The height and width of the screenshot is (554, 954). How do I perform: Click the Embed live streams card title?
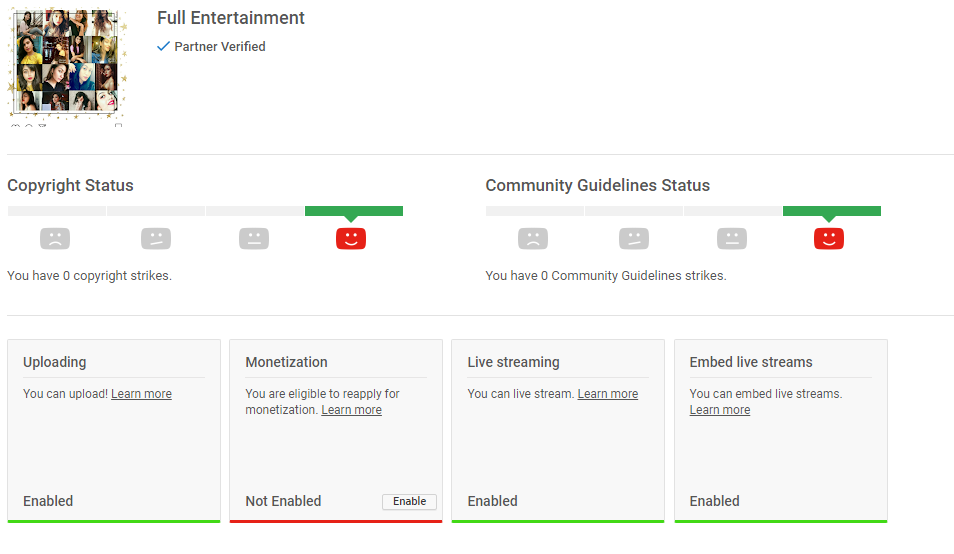[x=751, y=362]
